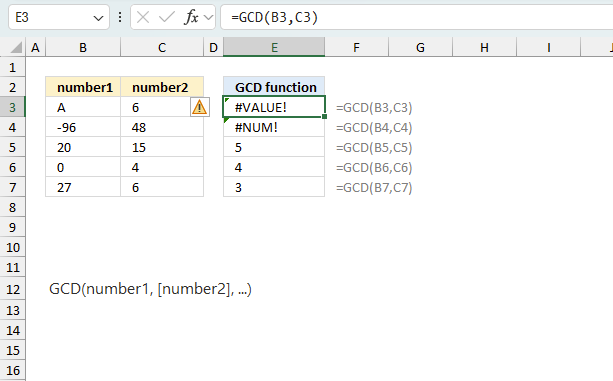Click the =GCD(B7,C7) formula text
Screen dimensions: 613x381
374,188
